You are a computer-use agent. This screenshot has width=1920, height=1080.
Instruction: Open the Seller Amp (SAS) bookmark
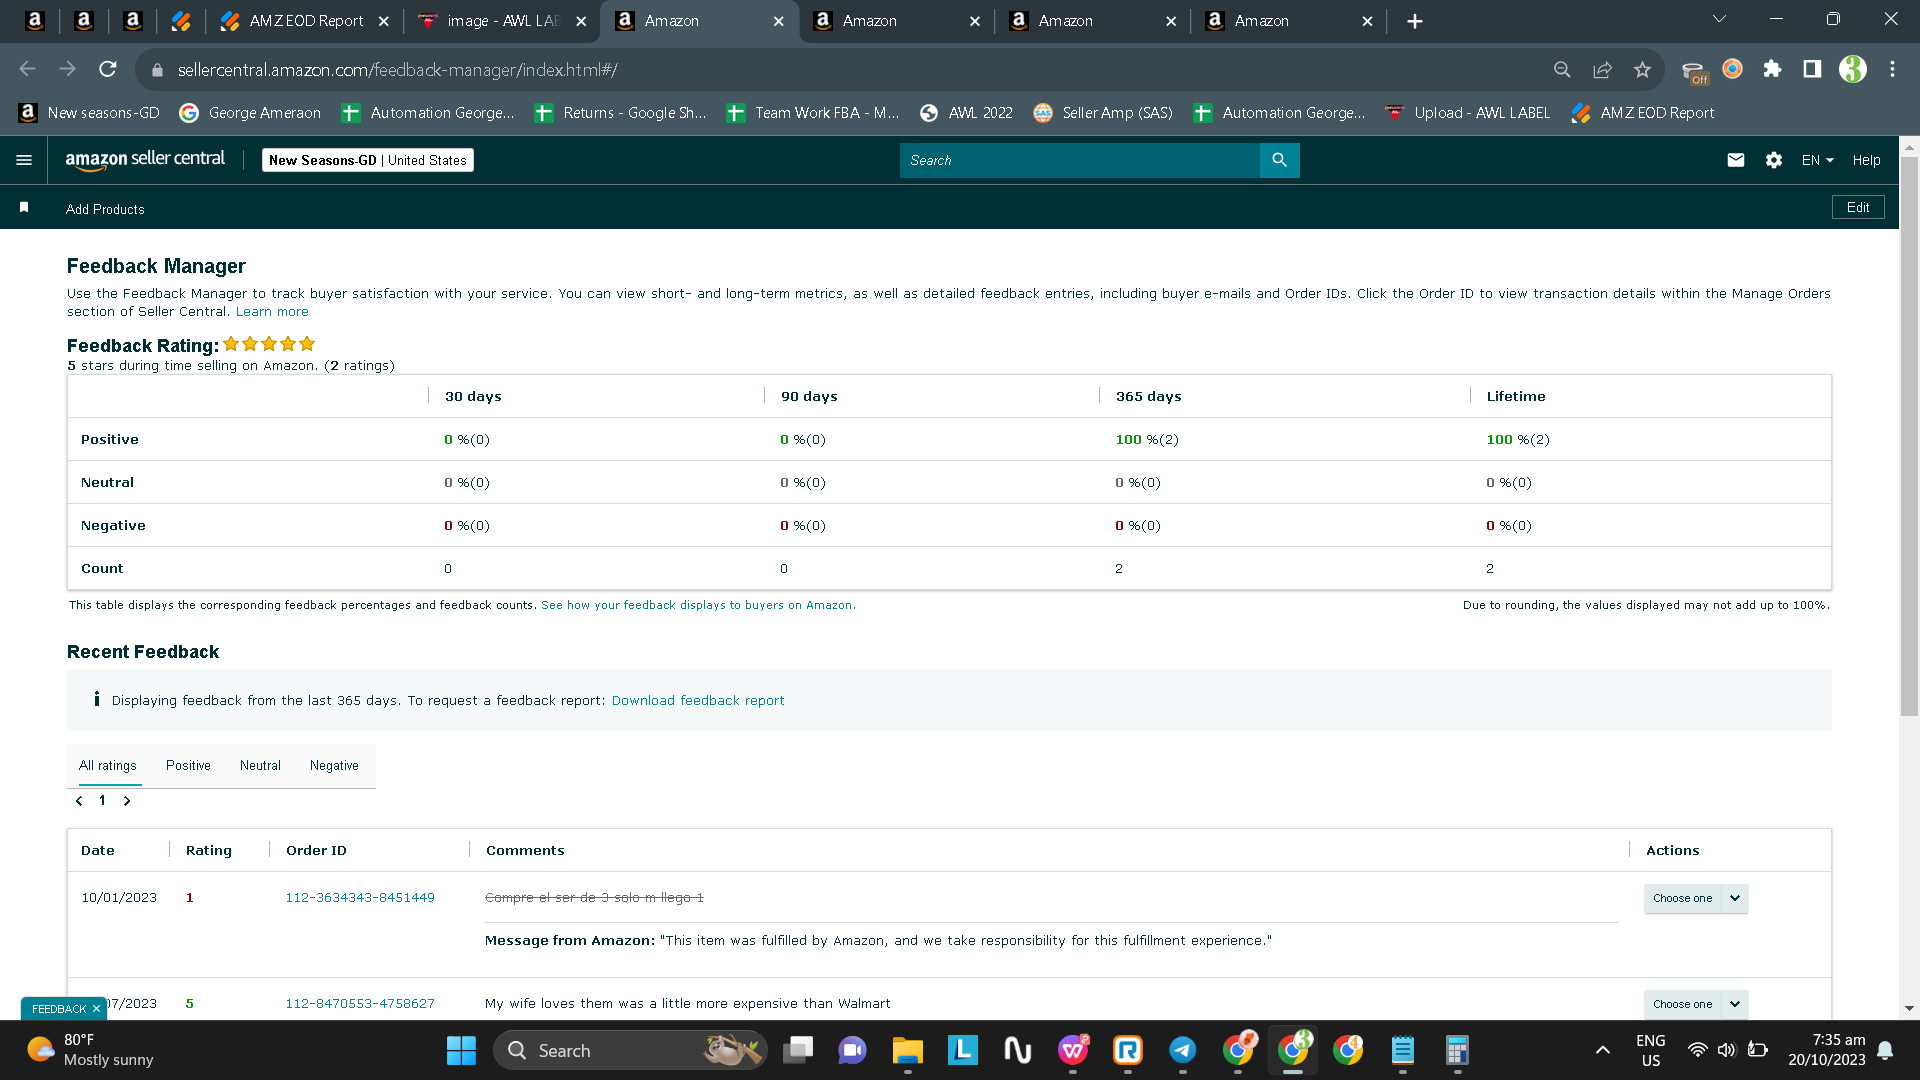tap(1103, 113)
